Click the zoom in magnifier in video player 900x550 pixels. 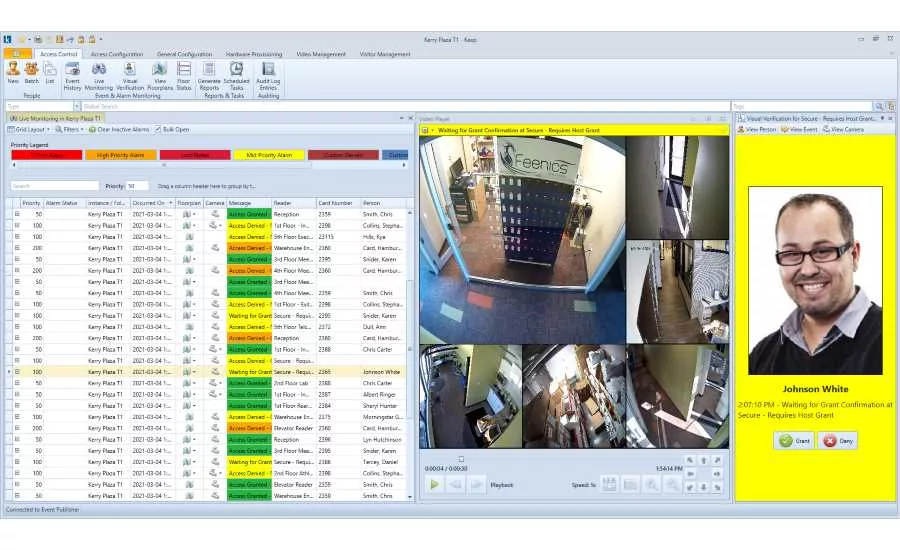coord(651,485)
